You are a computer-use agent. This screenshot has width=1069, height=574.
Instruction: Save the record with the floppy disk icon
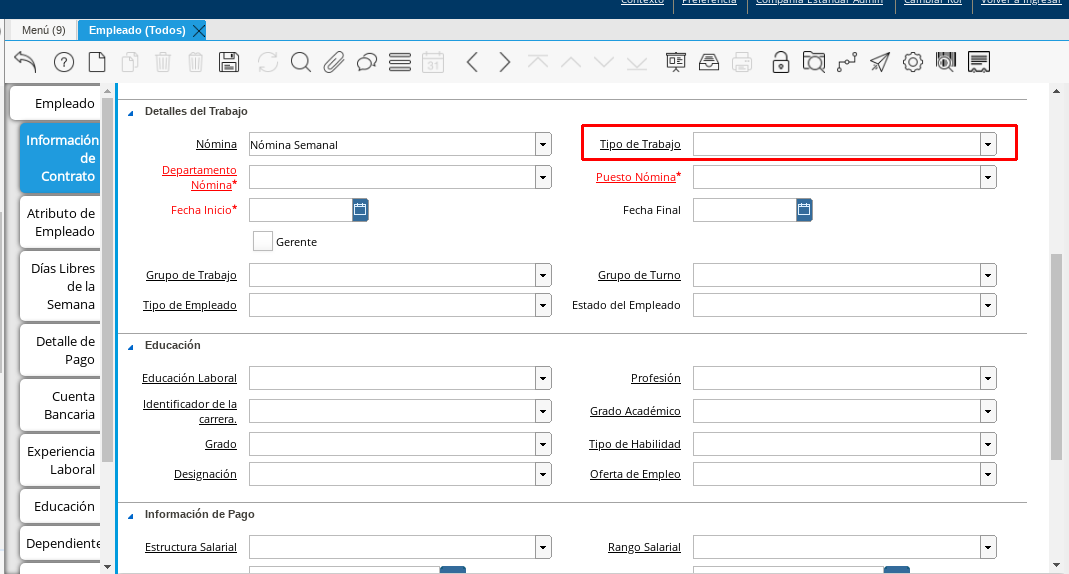click(x=229, y=62)
